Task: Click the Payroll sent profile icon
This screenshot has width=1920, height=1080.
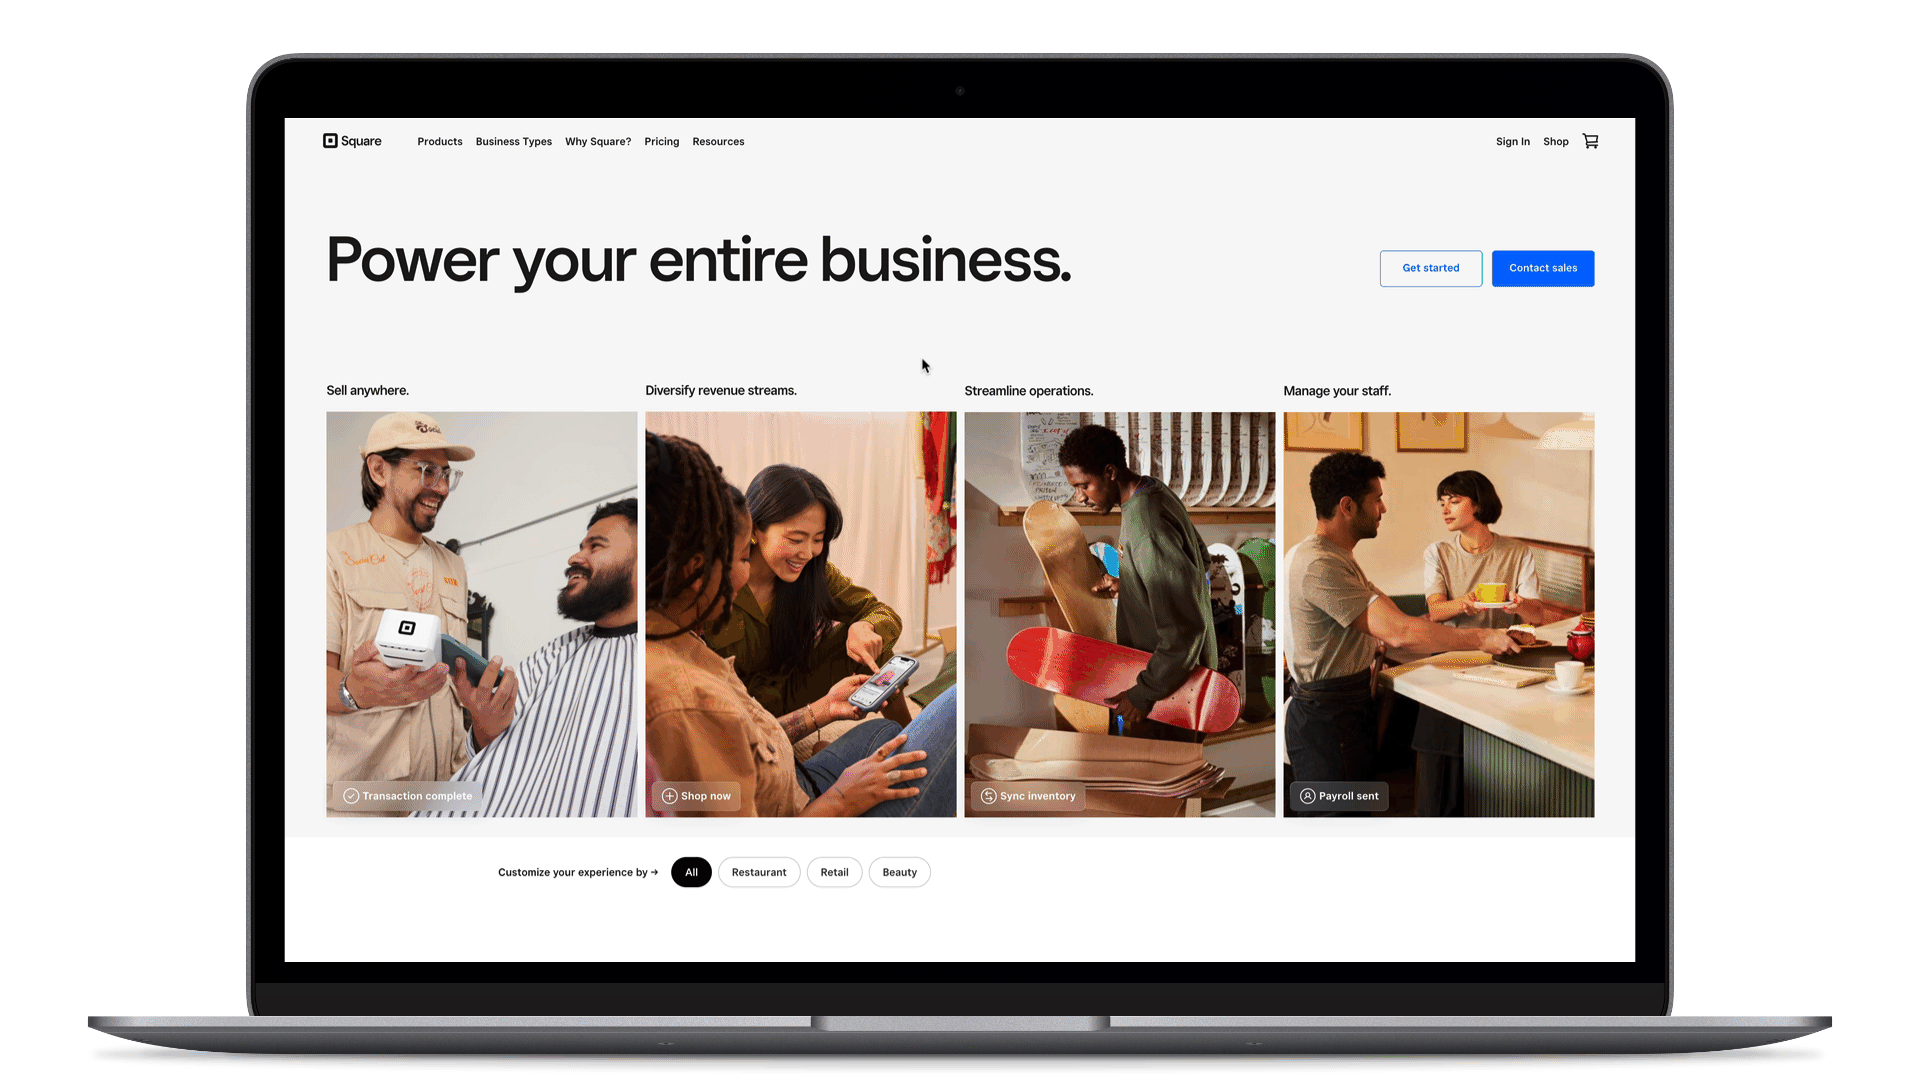Action: [1307, 795]
